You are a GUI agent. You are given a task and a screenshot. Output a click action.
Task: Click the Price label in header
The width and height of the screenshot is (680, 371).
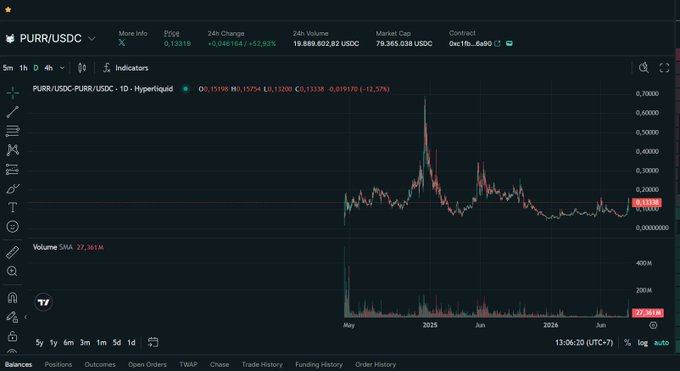point(171,33)
